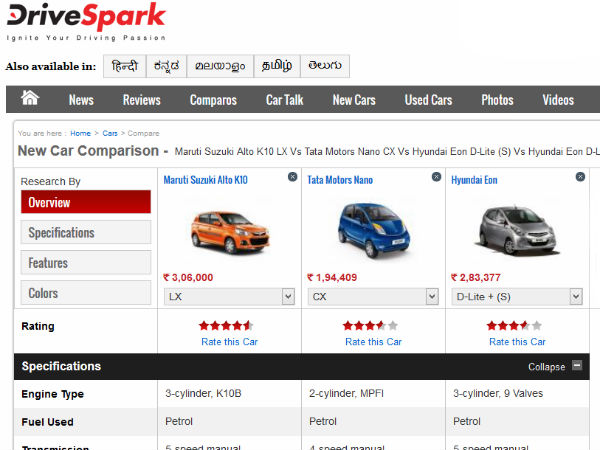The height and width of the screenshot is (450, 600).
Task: Go to the New Cars menu
Action: pos(355,100)
